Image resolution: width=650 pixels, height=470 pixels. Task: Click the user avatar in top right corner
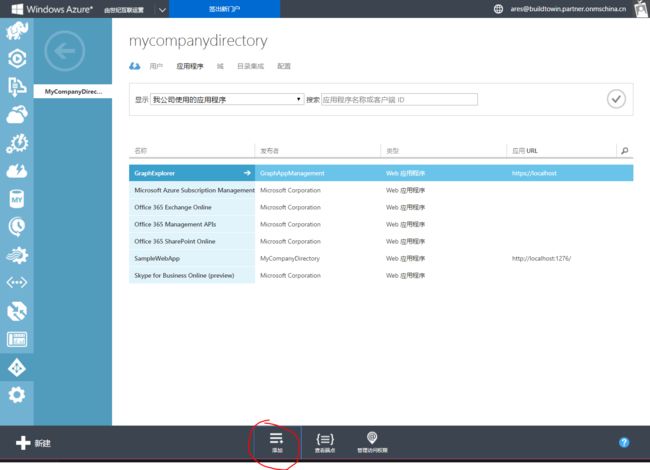point(641,9)
